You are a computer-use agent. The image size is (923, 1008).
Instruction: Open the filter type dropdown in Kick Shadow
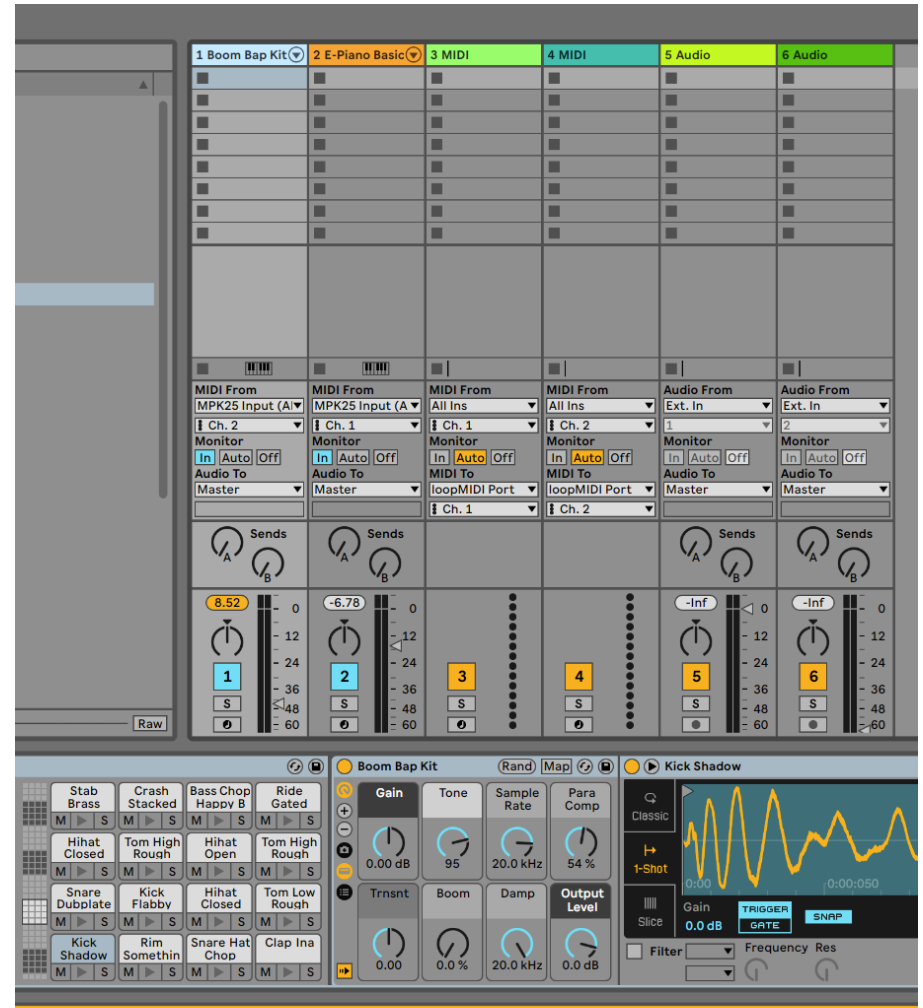pos(710,951)
